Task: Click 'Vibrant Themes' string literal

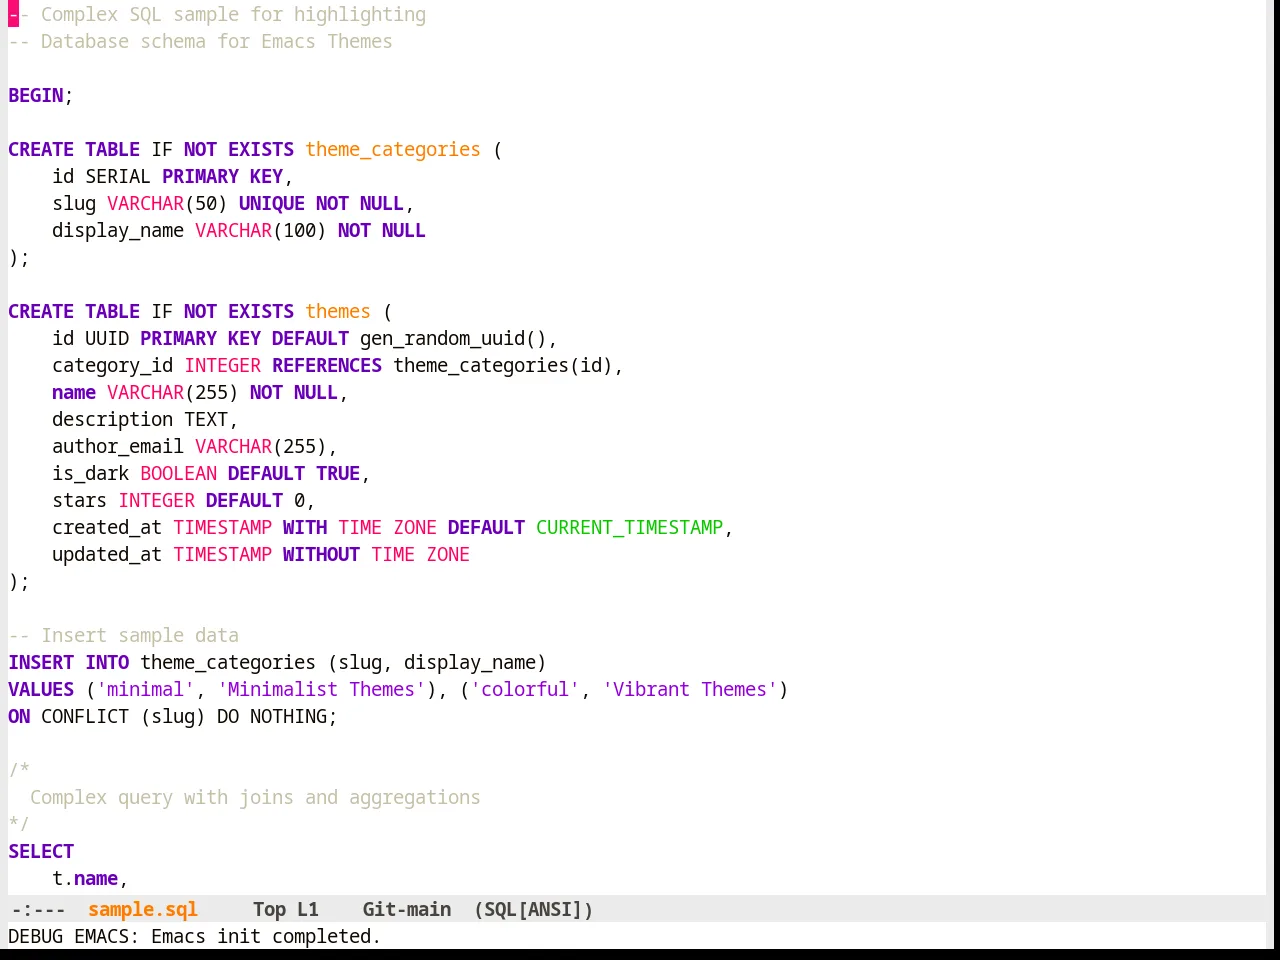Action: click(x=690, y=689)
